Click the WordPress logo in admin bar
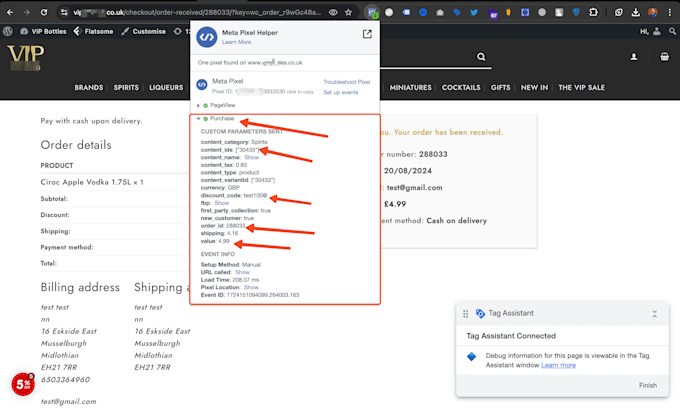680x408 pixels. (7, 31)
